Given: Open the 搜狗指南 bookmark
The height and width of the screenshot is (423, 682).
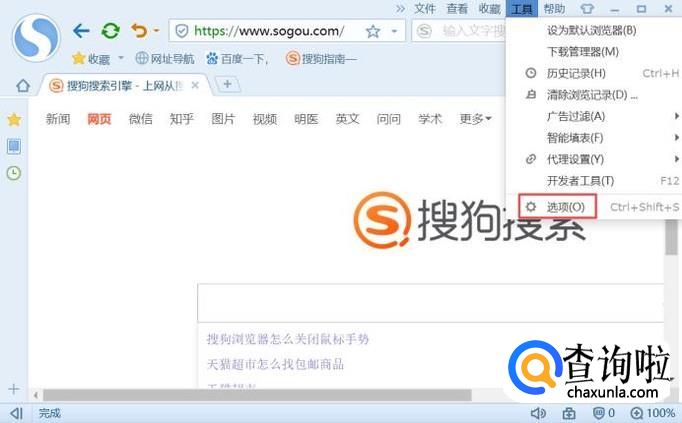Looking at the screenshot, I should 321,58.
